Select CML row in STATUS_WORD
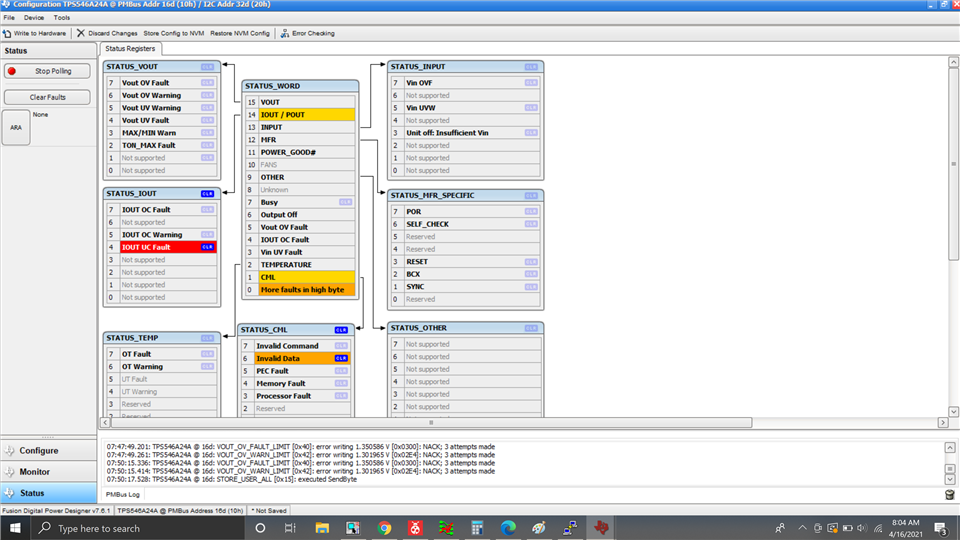Screen dimensions: 960x540 300,277
